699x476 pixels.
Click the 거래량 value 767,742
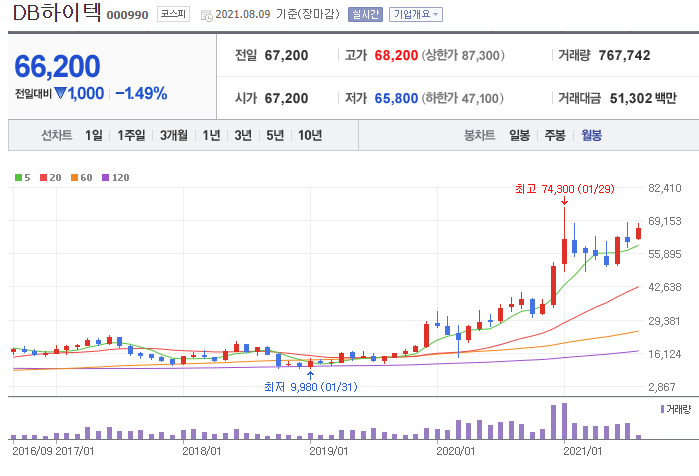click(x=624, y=55)
